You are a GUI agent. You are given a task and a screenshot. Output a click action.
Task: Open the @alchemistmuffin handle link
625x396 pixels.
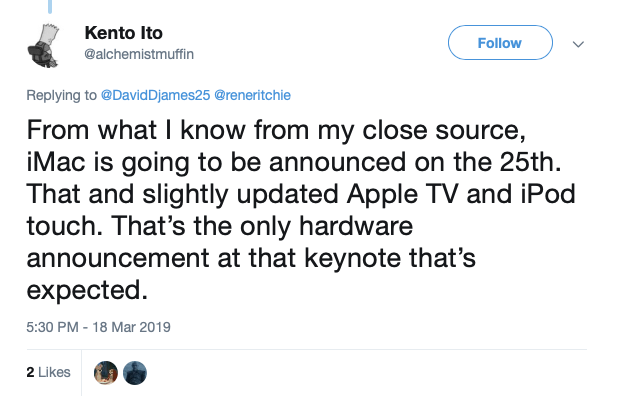click(x=139, y=54)
